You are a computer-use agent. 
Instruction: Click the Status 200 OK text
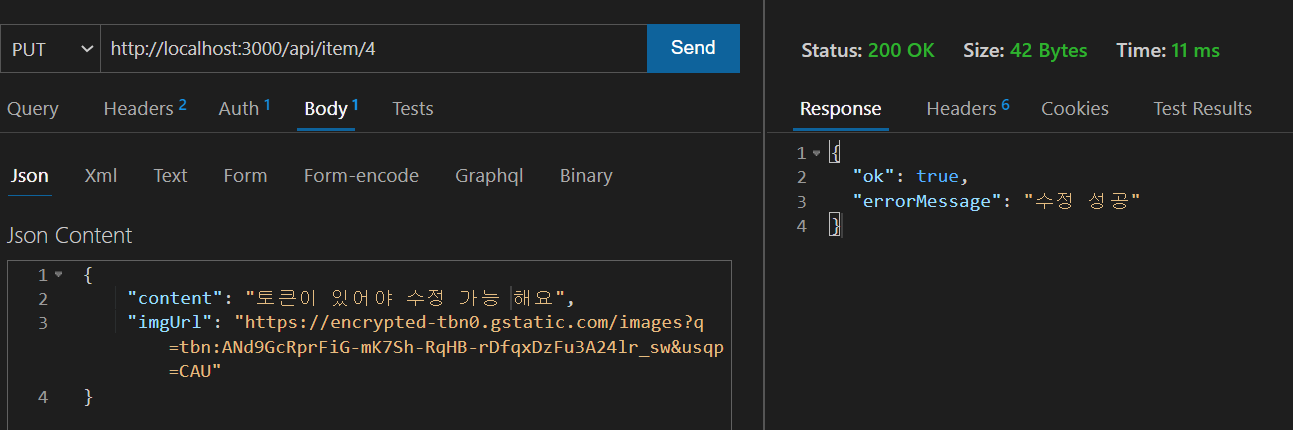point(868,50)
